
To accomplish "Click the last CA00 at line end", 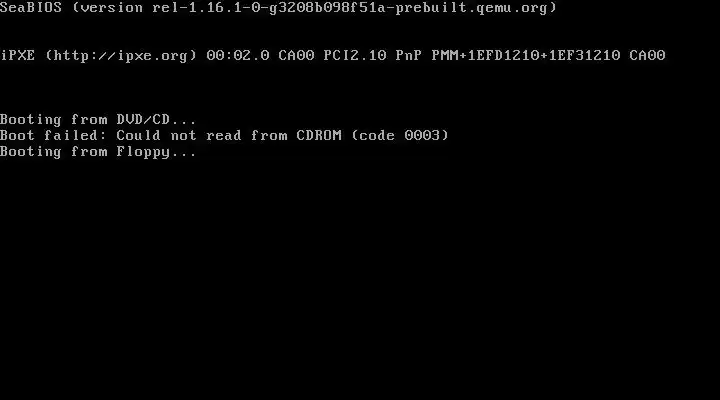I will click(647, 56).
